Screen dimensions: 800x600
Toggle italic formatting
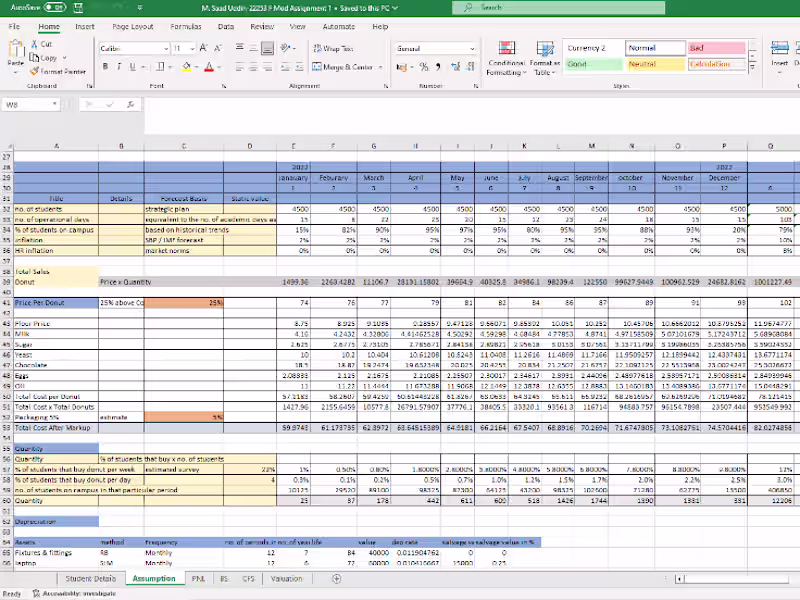point(119,66)
